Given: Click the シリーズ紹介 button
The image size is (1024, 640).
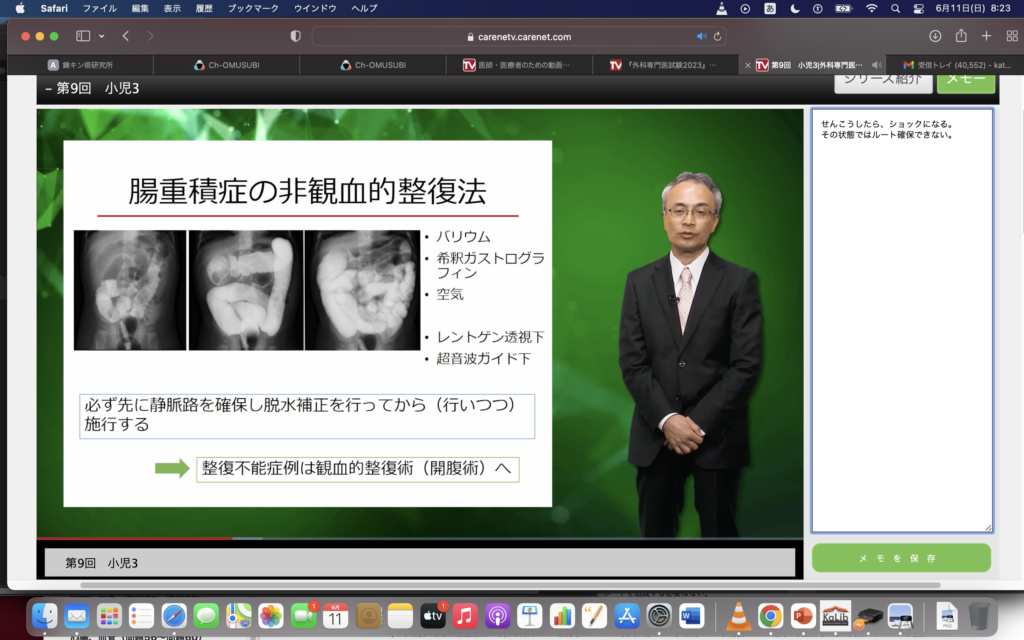Looking at the screenshot, I should point(877,79).
